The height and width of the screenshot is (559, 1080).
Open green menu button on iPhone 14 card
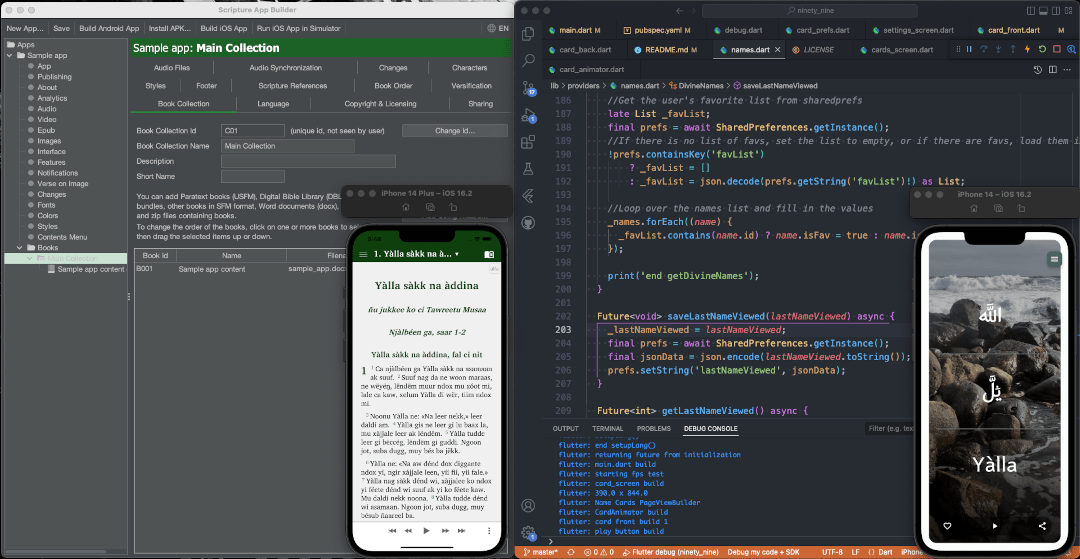(1053, 259)
